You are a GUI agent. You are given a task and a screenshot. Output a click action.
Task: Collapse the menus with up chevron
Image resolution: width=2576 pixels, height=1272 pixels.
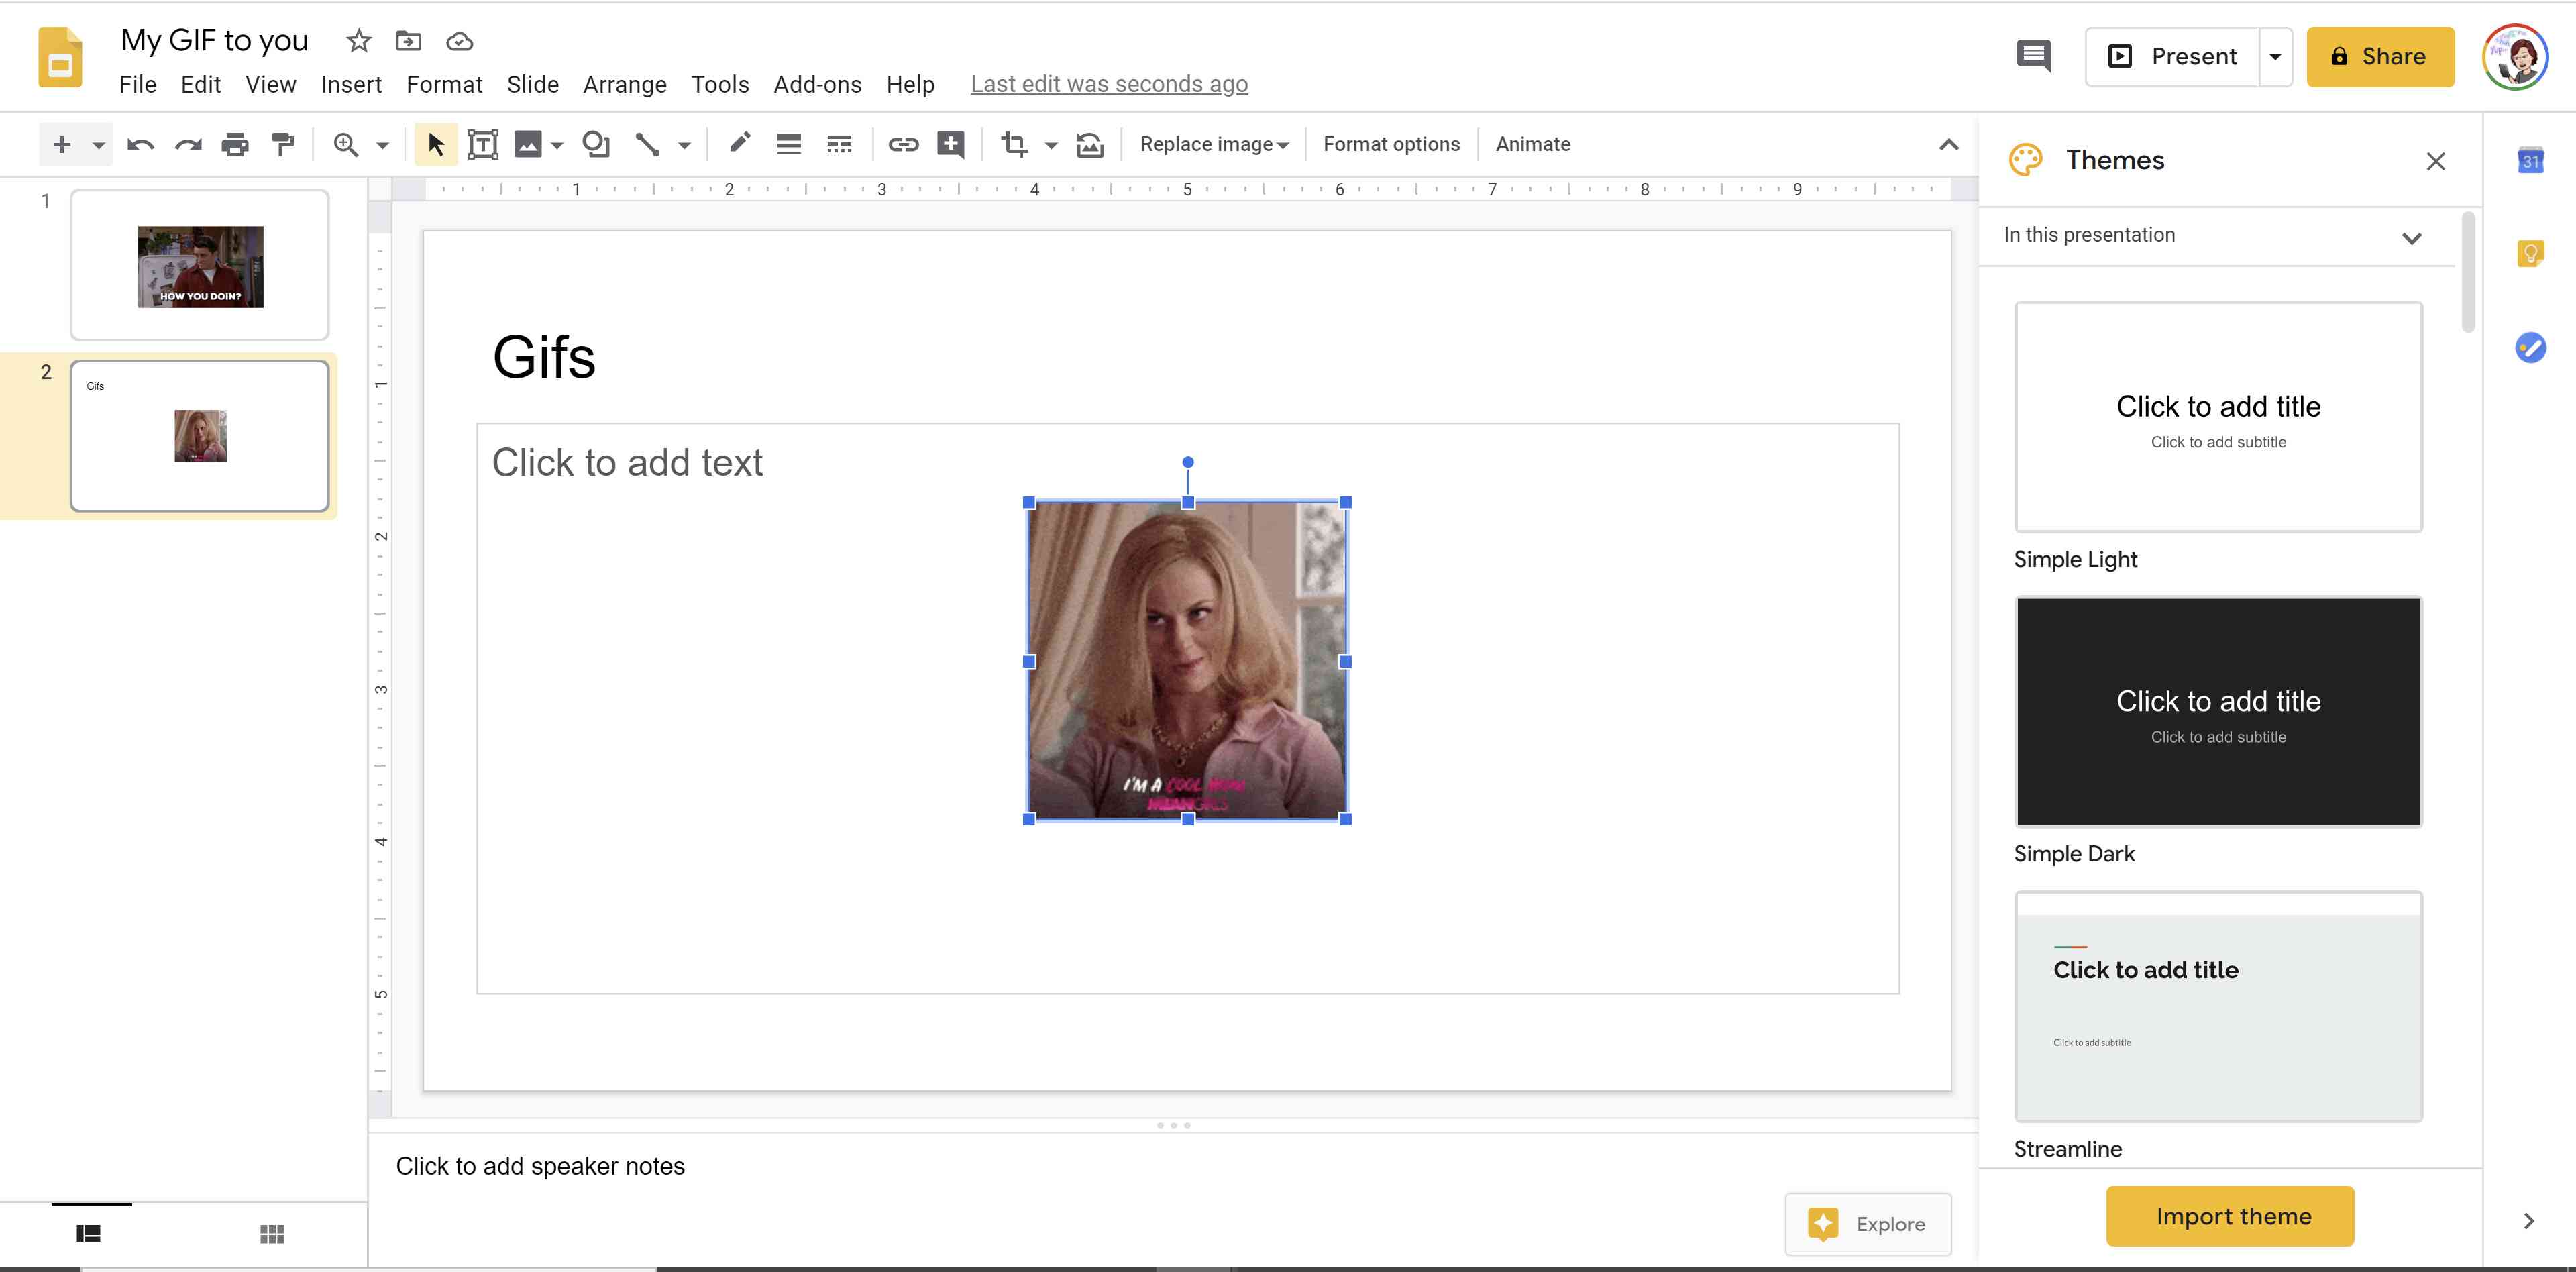1948,145
